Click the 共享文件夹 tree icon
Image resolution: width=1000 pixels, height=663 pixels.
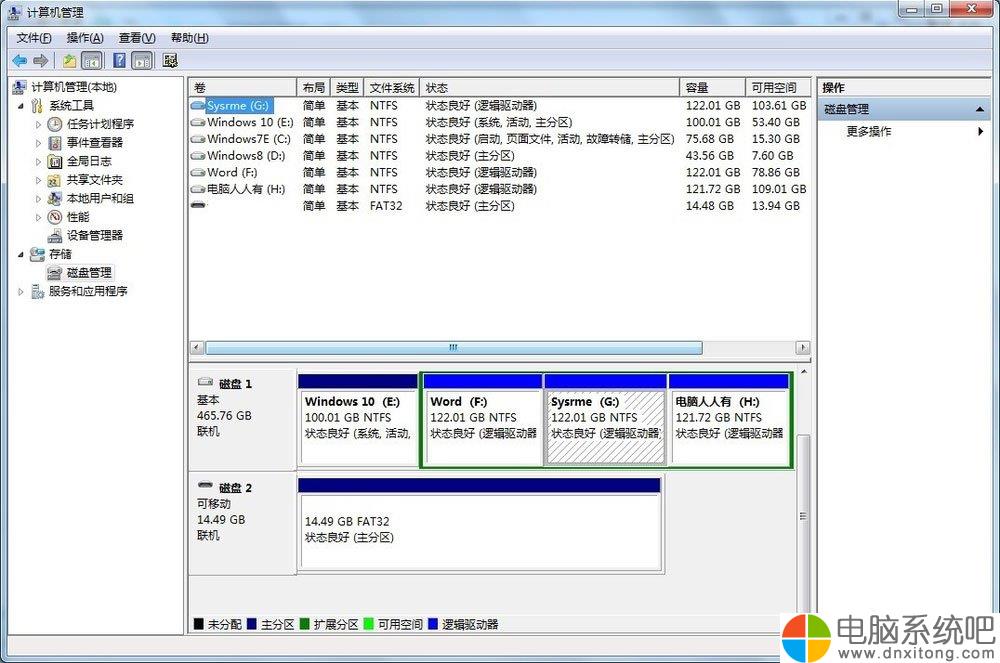tap(55, 180)
